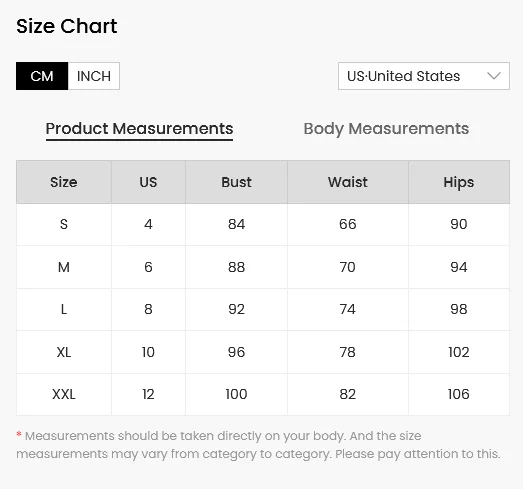Select the Product Measurements tab
523x489 pixels.
coord(139,129)
